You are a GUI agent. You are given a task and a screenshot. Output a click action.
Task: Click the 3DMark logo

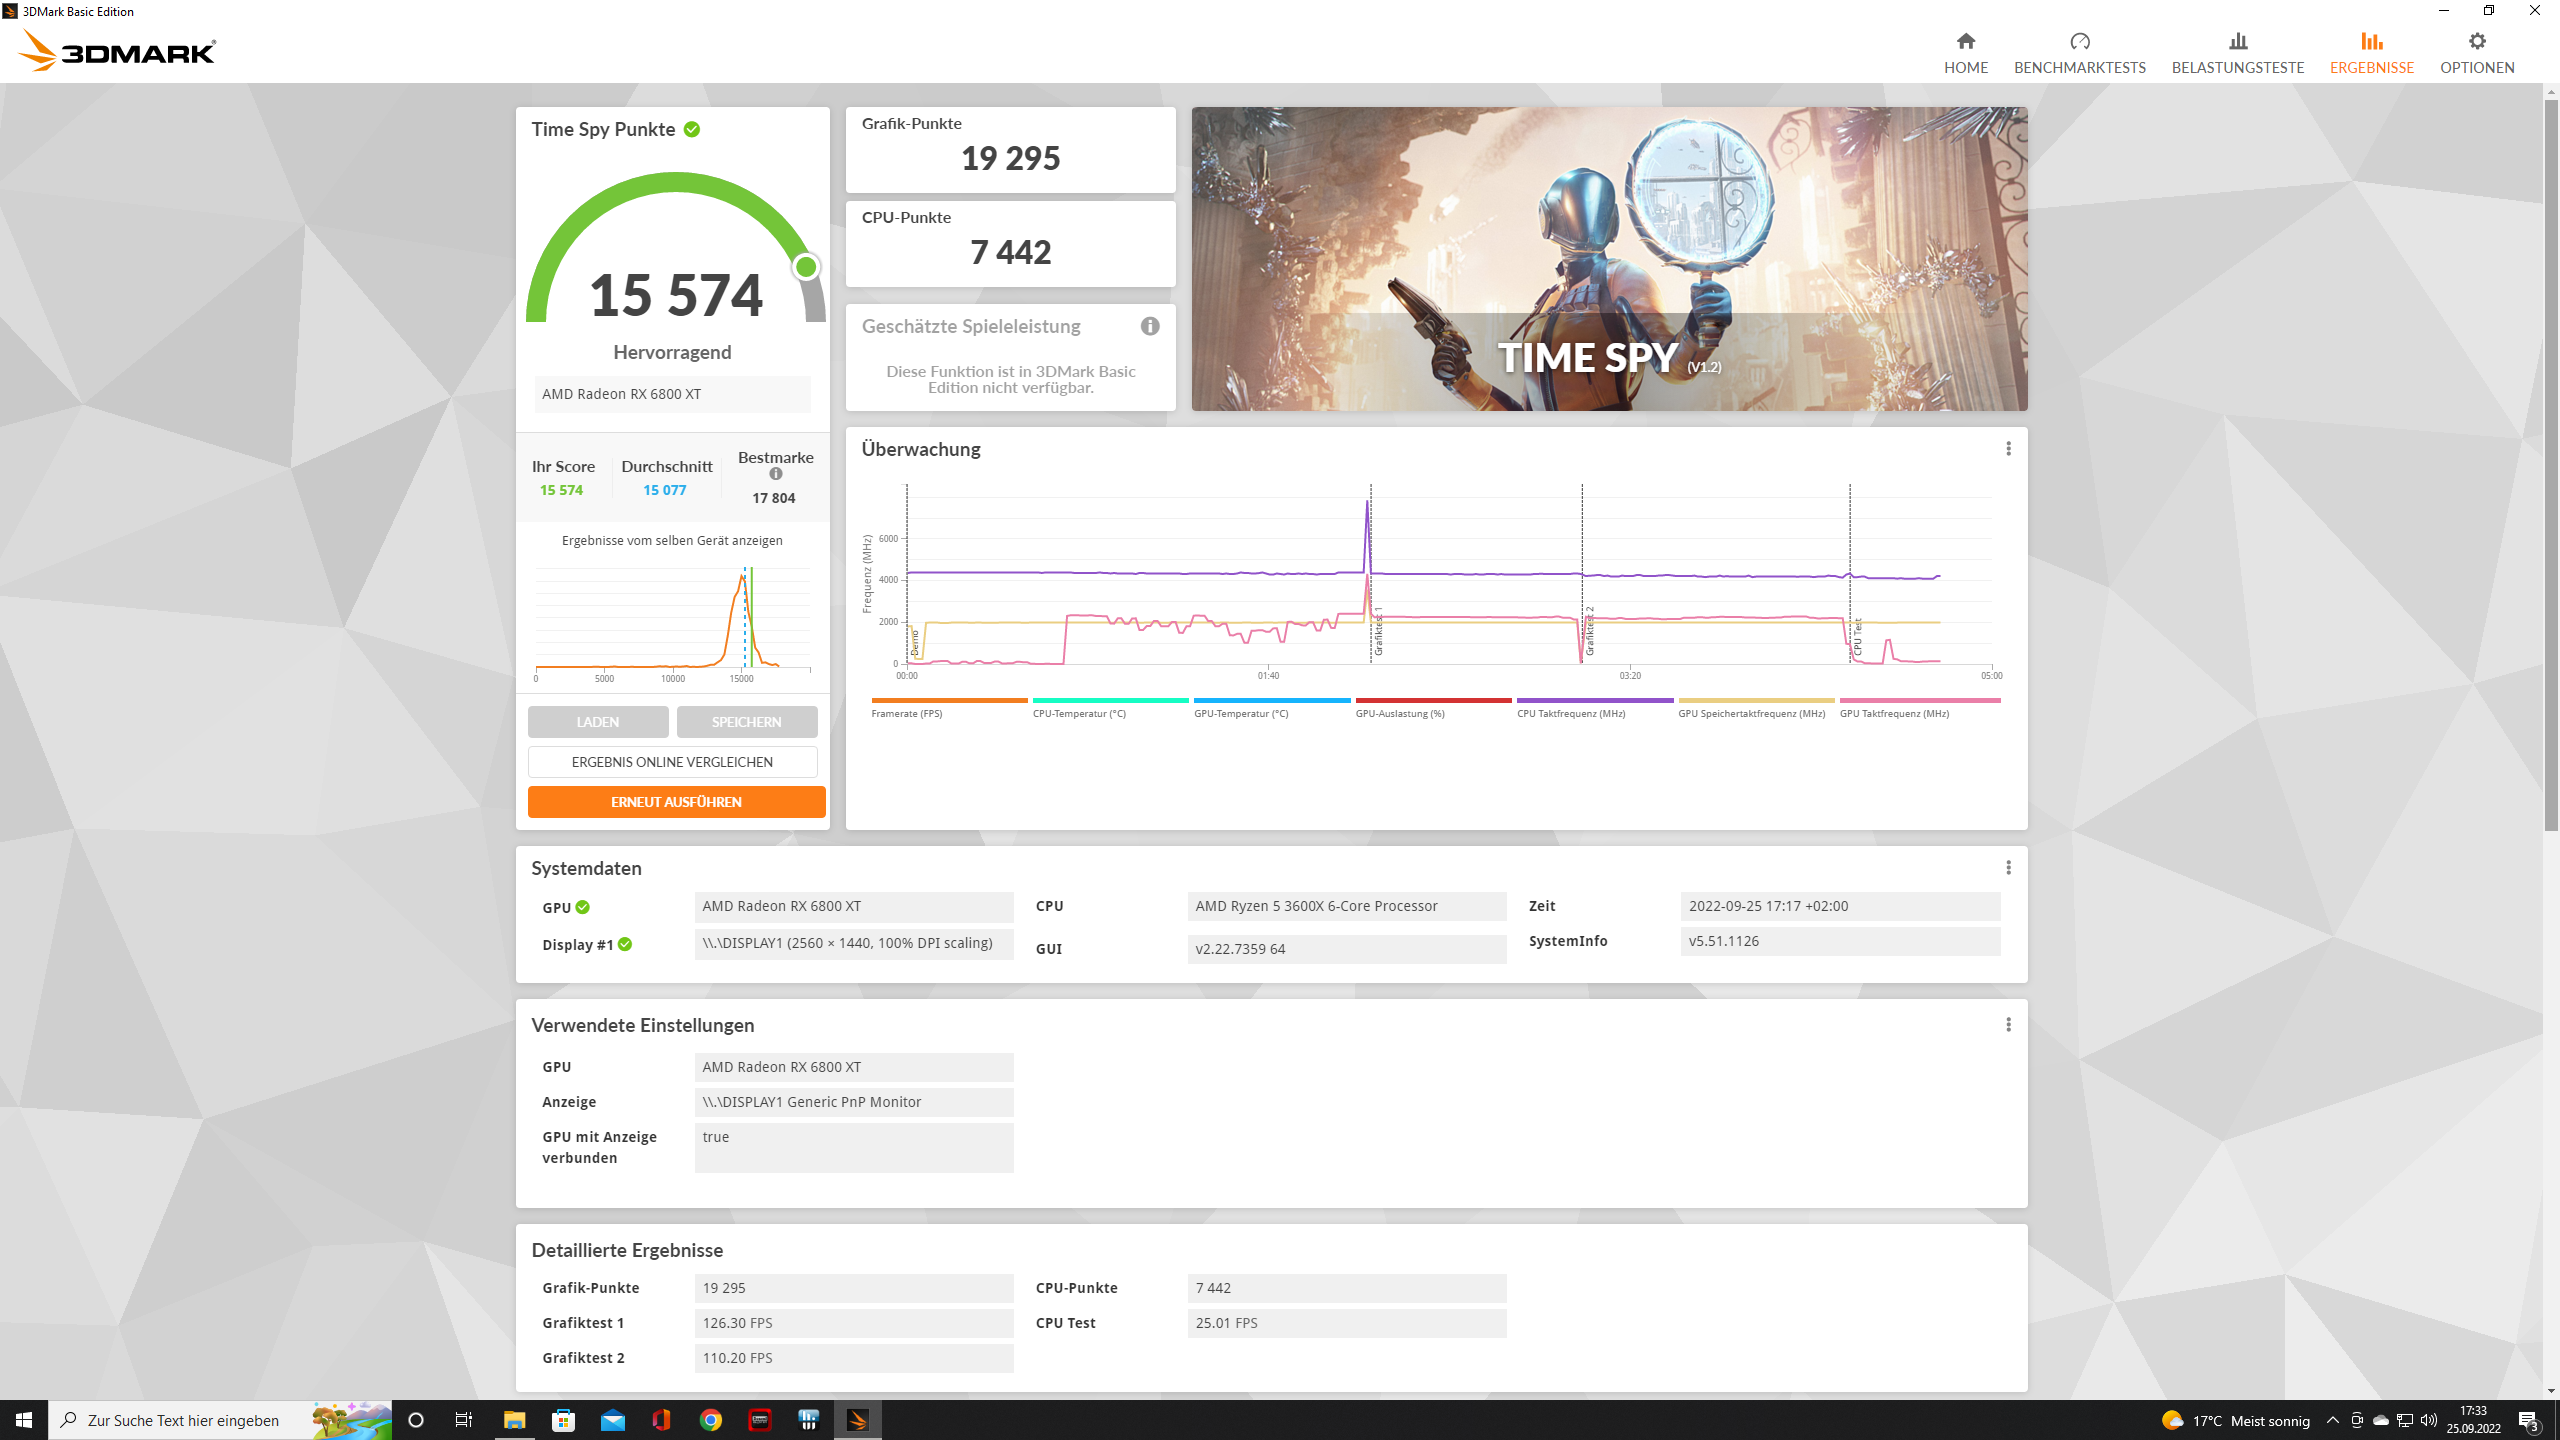point(117,50)
